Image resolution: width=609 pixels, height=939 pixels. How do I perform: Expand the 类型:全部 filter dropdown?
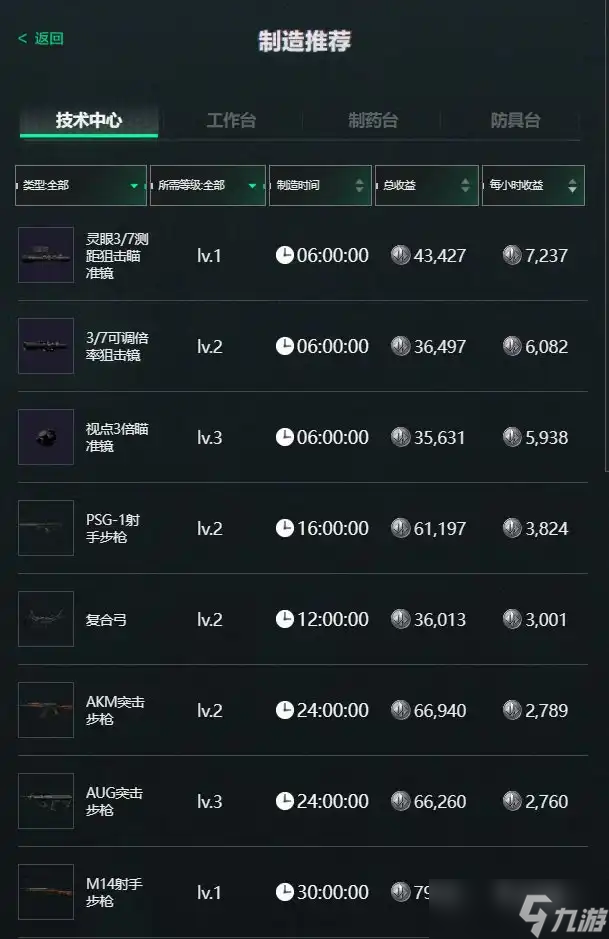click(x=81, y=185)
